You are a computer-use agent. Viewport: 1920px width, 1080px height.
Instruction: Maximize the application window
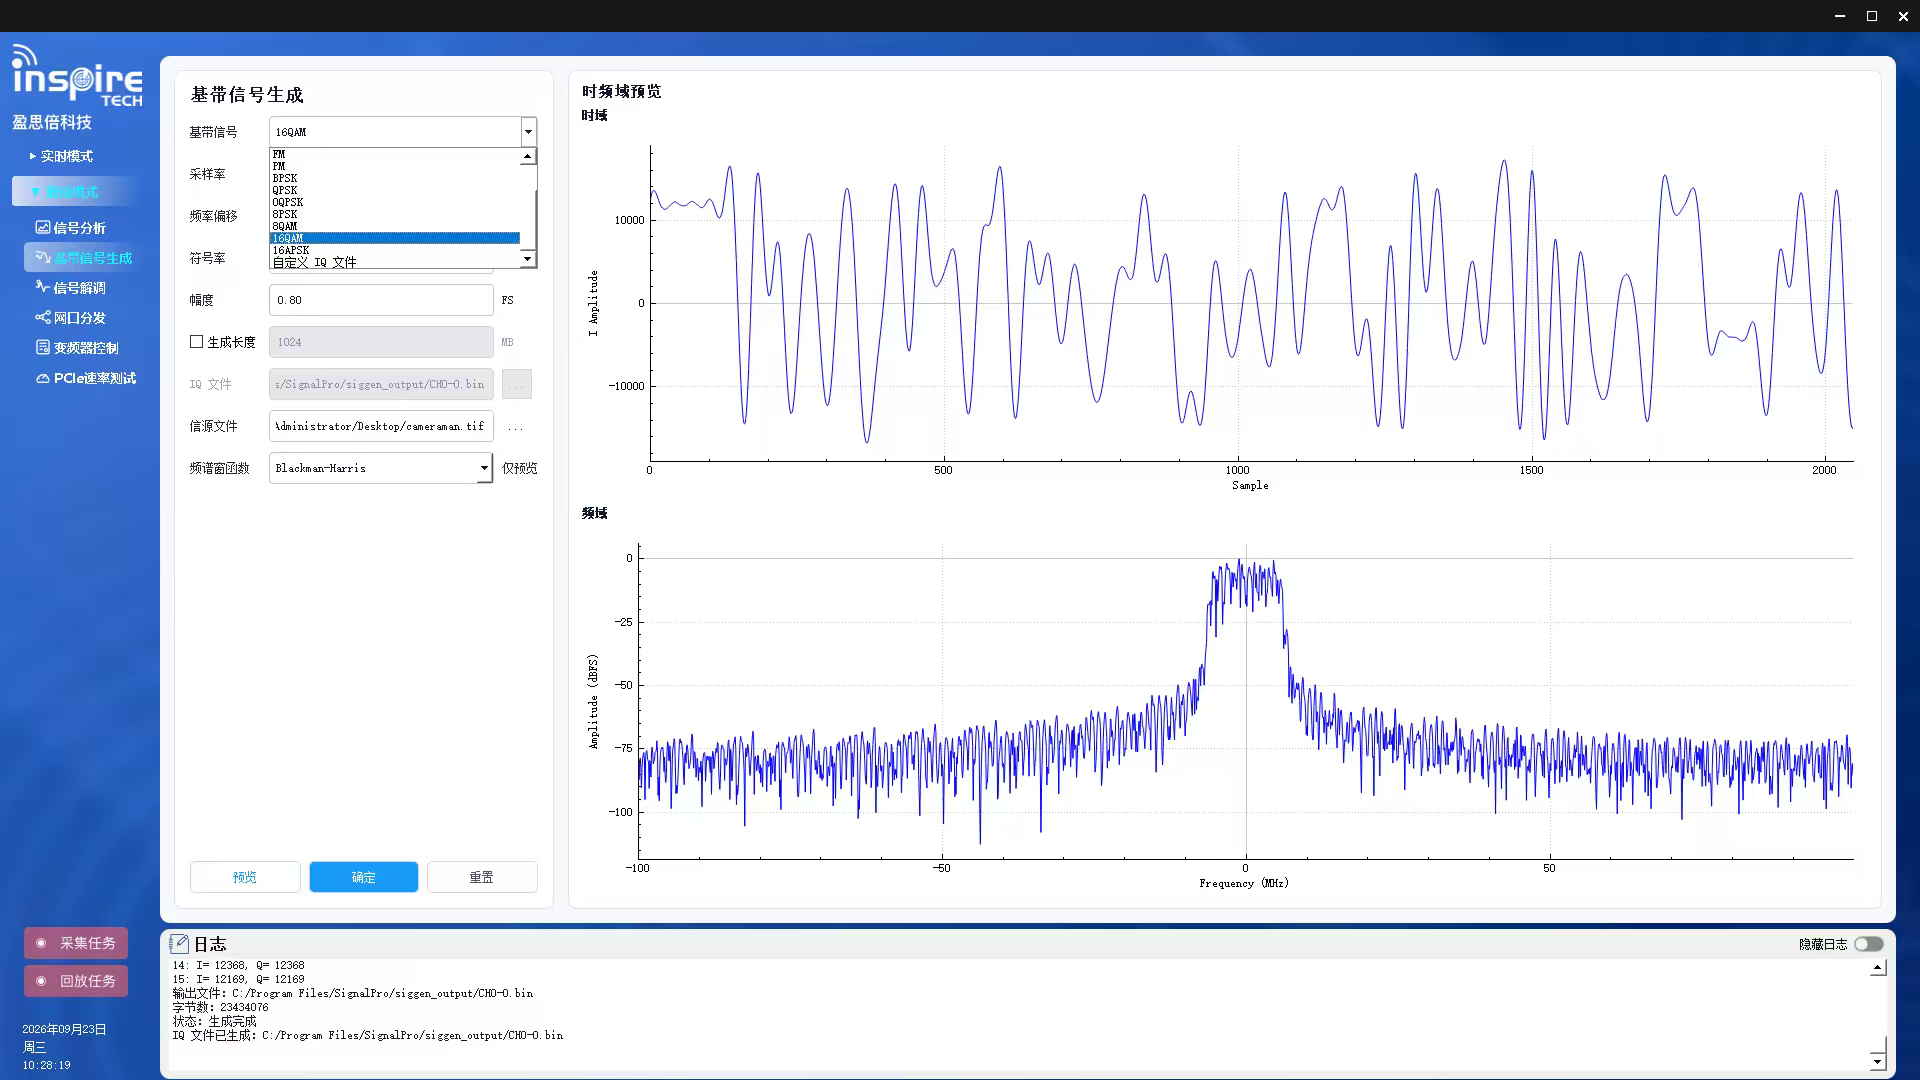click(x=1872, y=16)
